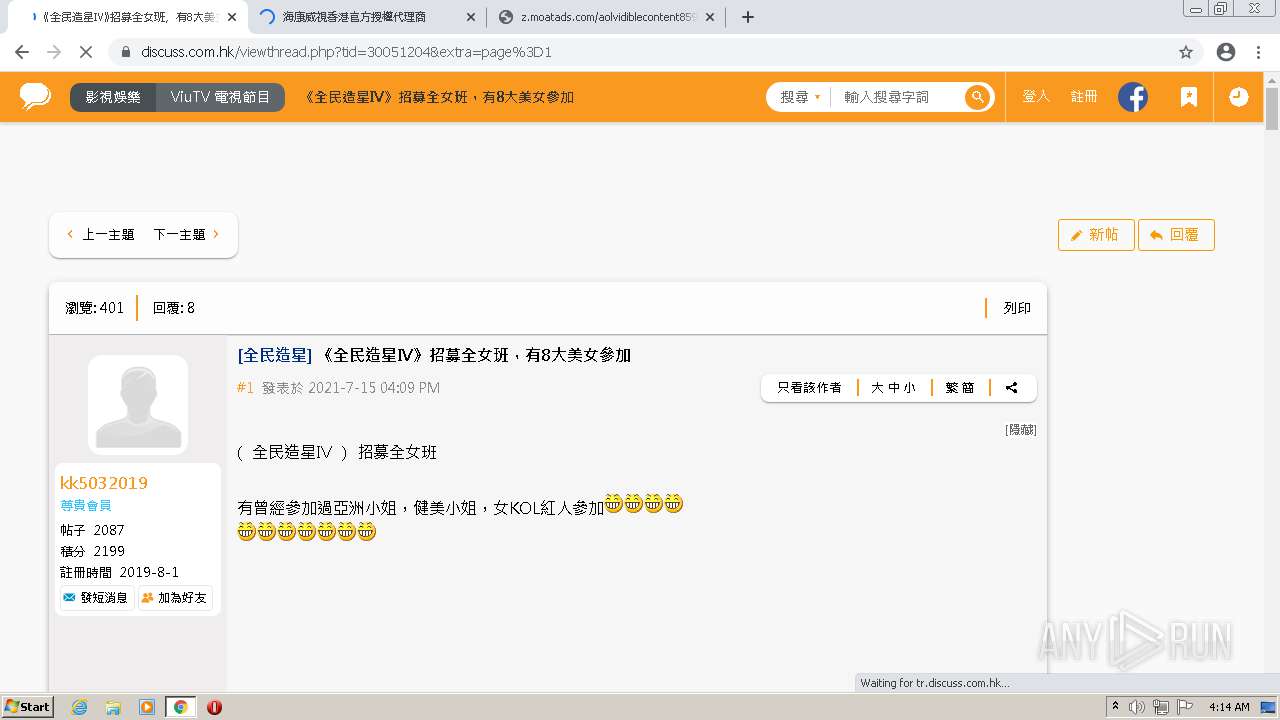Click the page vertical scrollbar thumb
This screenshot has height=720, width=1280.
1272,109
